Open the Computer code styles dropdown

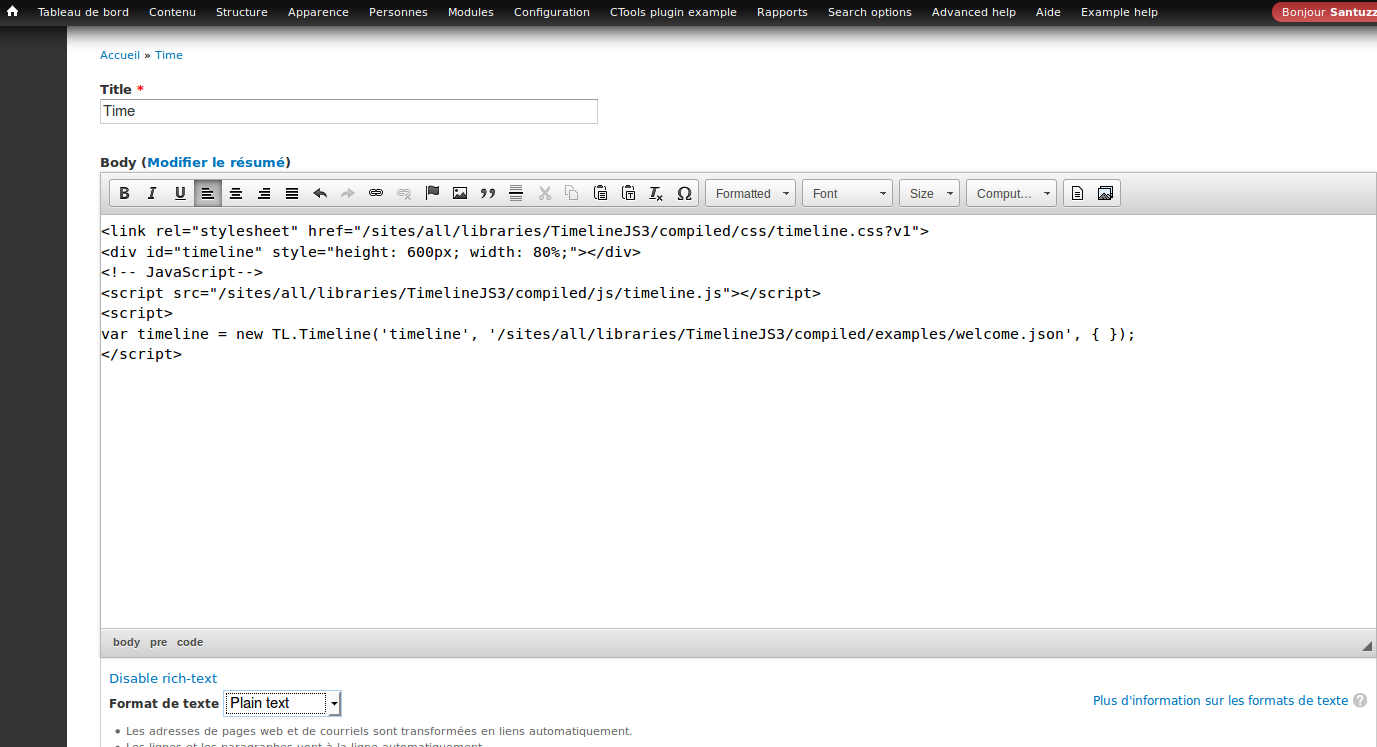coord(1011,193)
